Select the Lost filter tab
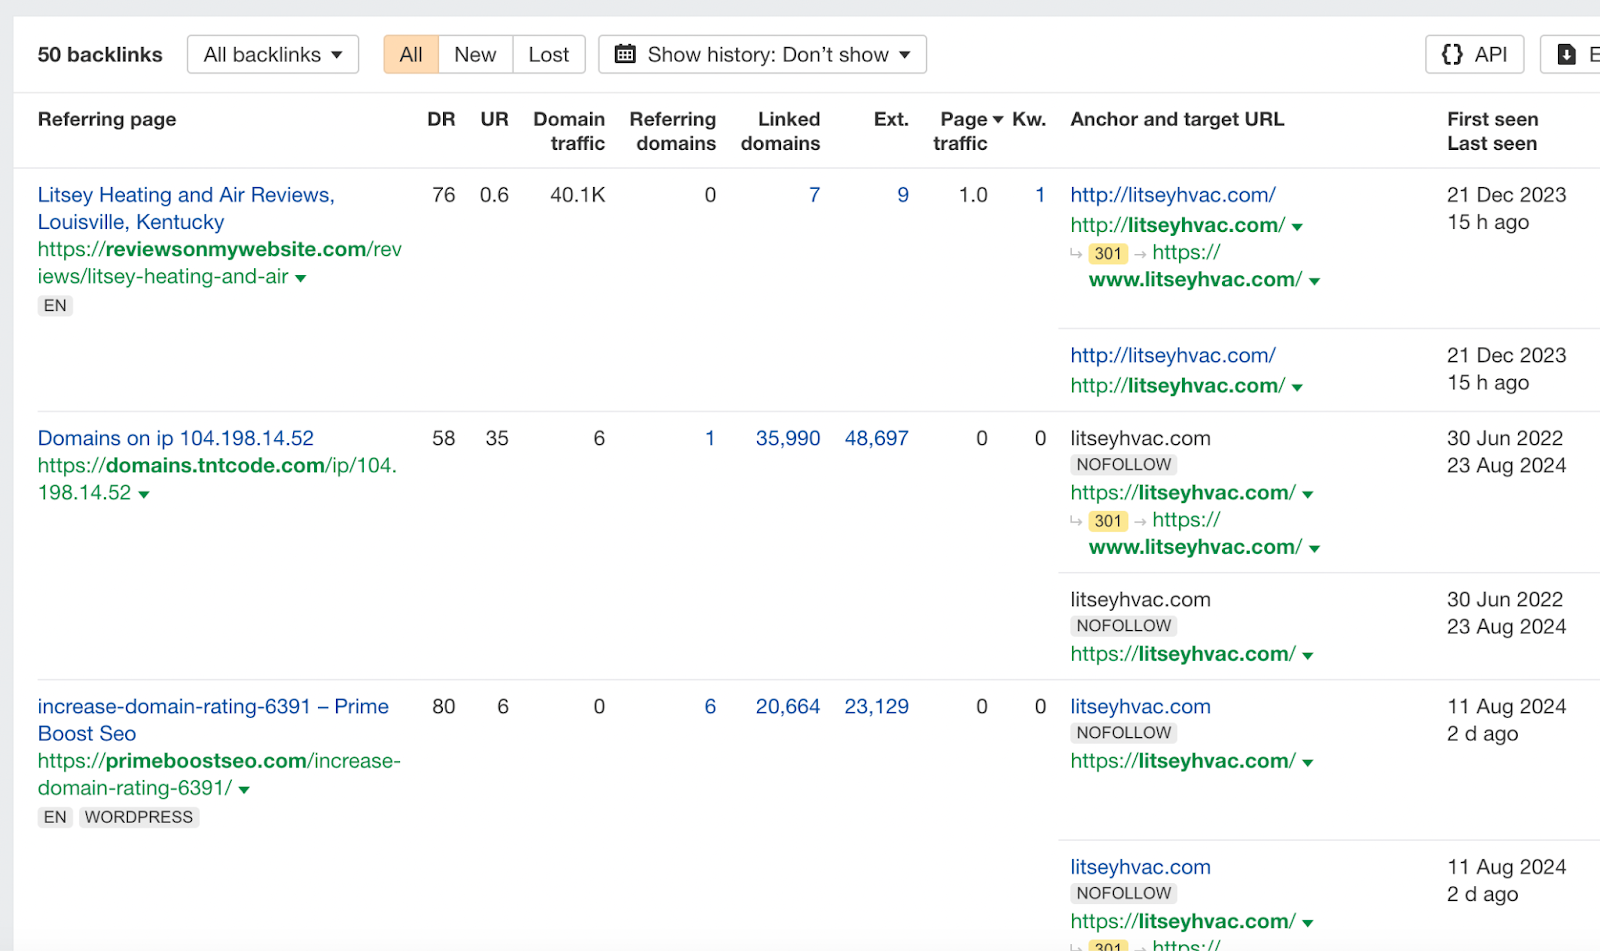Viewport: 1600px width, 951px height. (x=549, y=55)
